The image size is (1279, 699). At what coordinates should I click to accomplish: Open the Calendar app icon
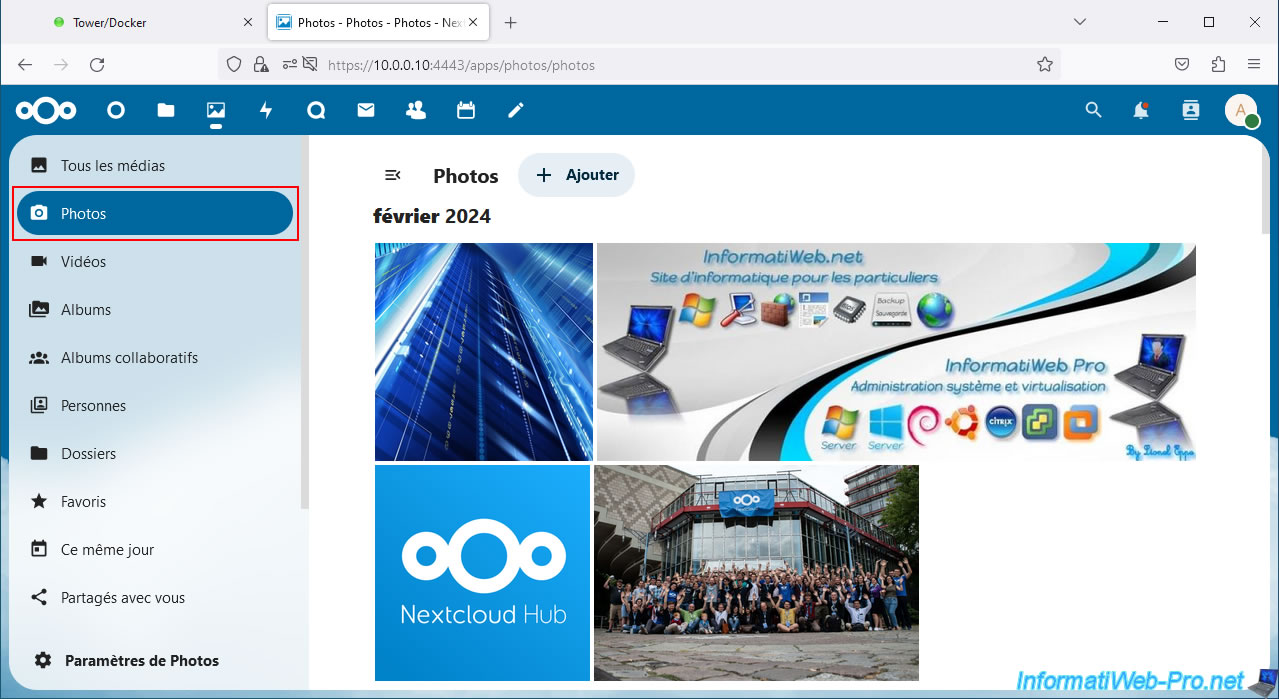pos(466,111)
